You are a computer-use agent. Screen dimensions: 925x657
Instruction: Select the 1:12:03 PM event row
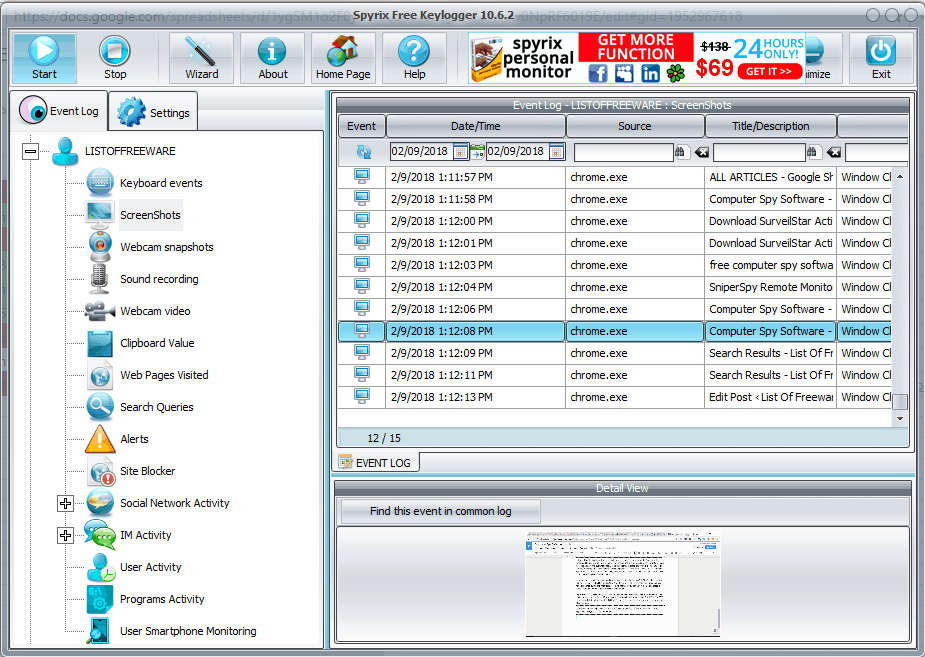click(615, 265)
